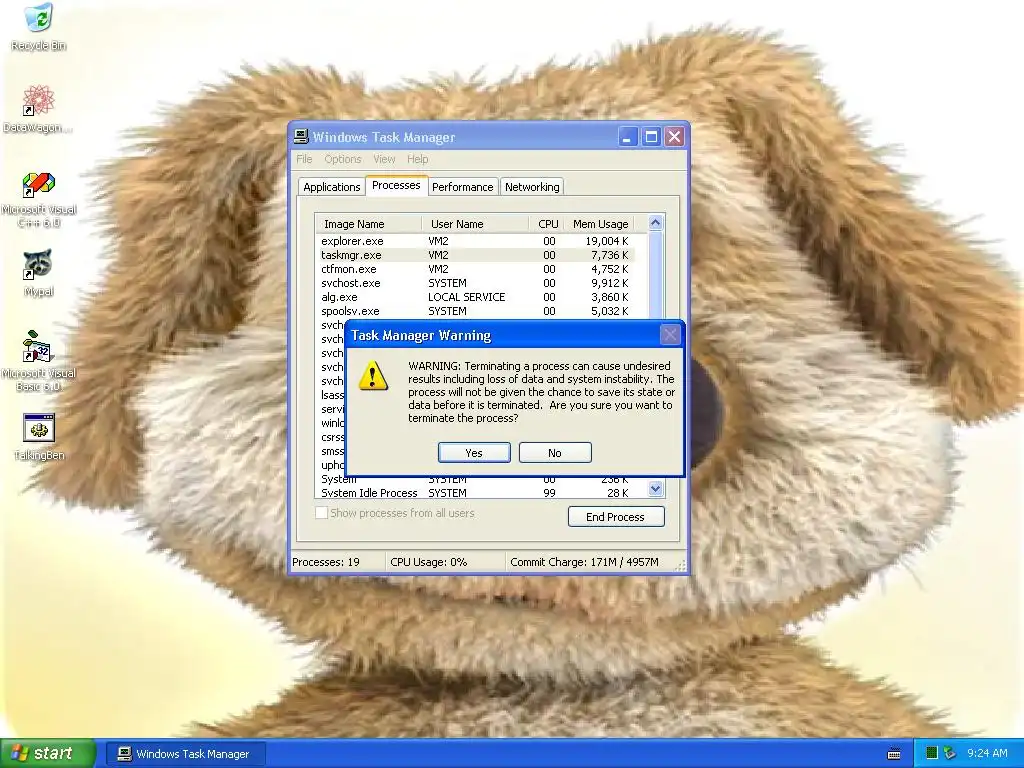Image resolution: width=1024 pixels, height=768 pixels.
Task: Switch to the Applications tab
Action: point(332,187)
